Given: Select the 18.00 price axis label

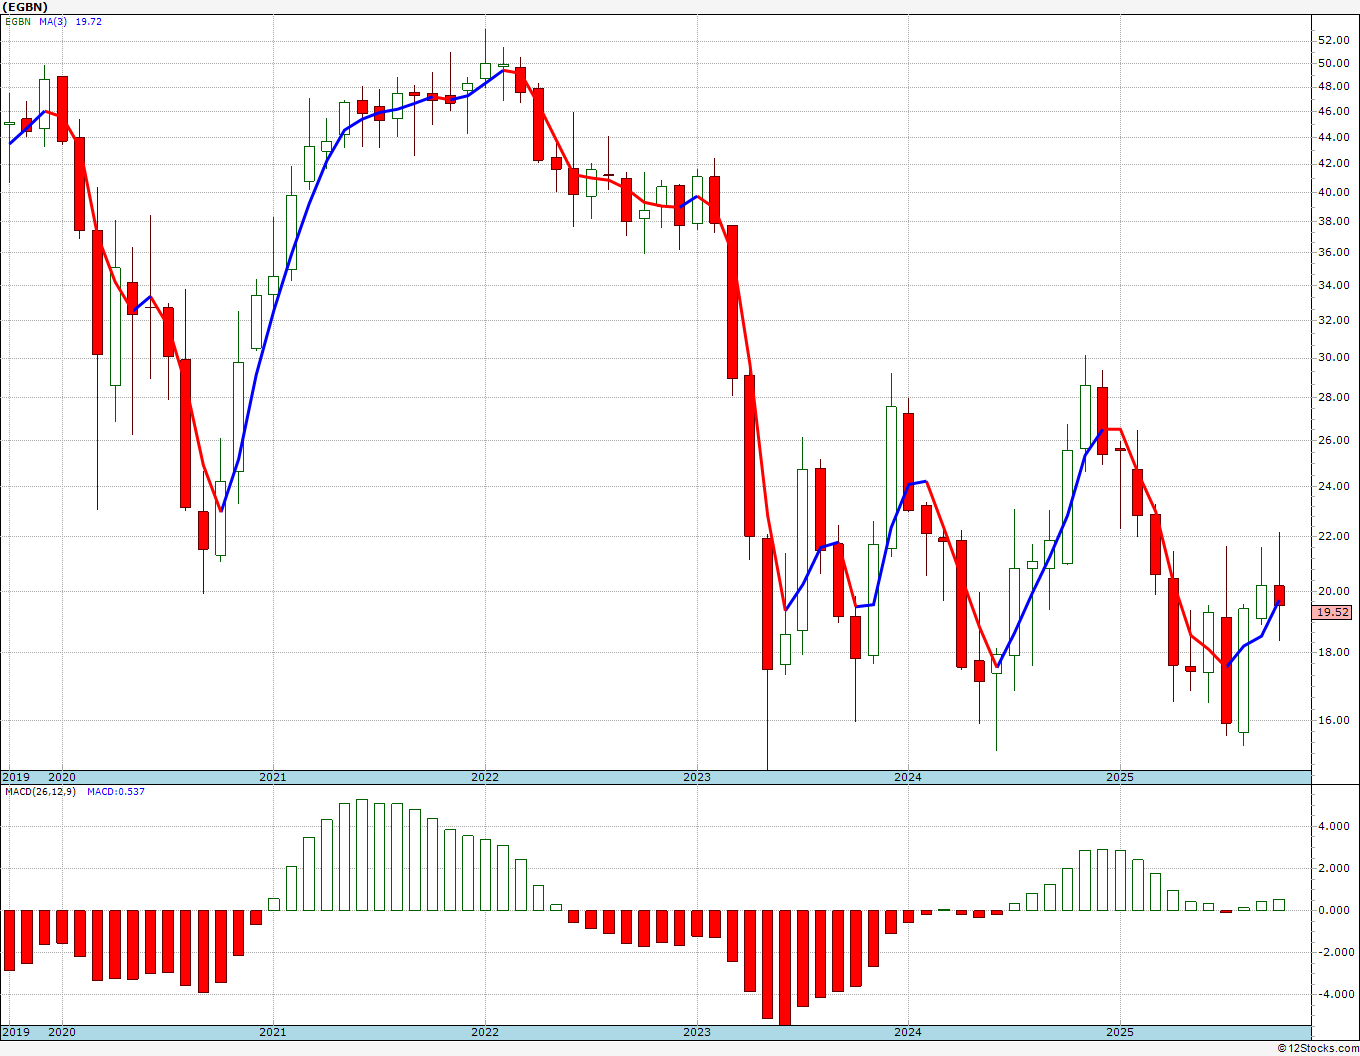Looking at the screenshot, I should (1334, 652).
